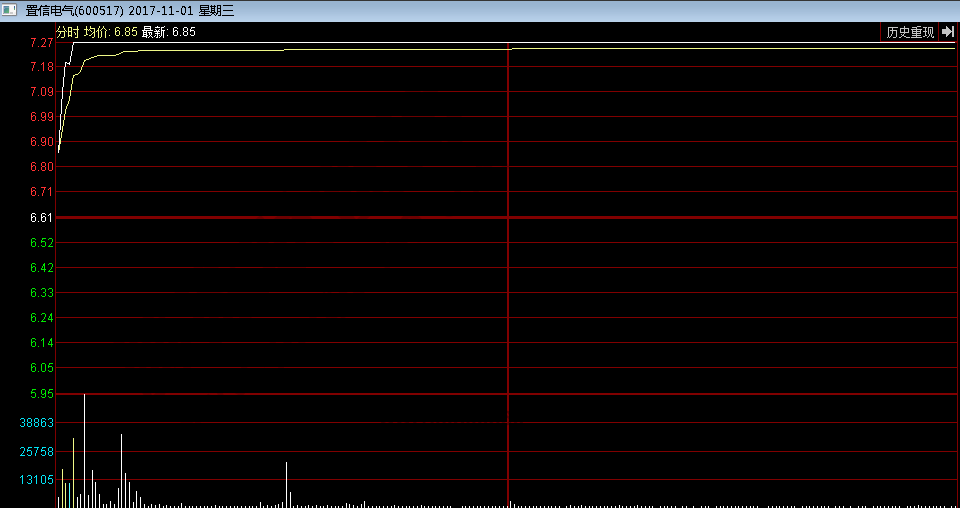Click the 最新: 6.85 readout
This screenshot has width=960, height=508.
(168, 32)
